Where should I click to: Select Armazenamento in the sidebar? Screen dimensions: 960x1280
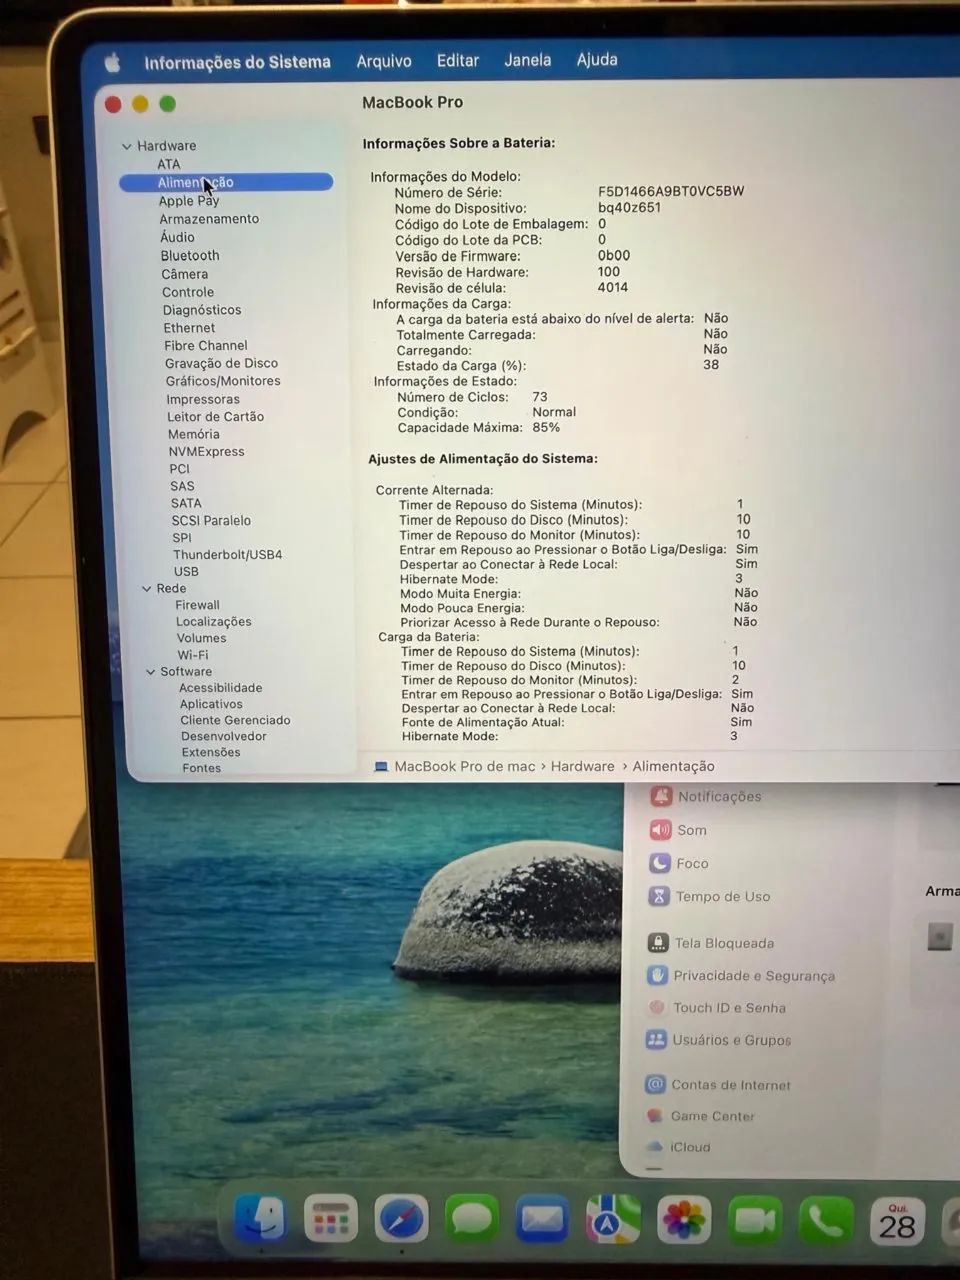point(209,219)
